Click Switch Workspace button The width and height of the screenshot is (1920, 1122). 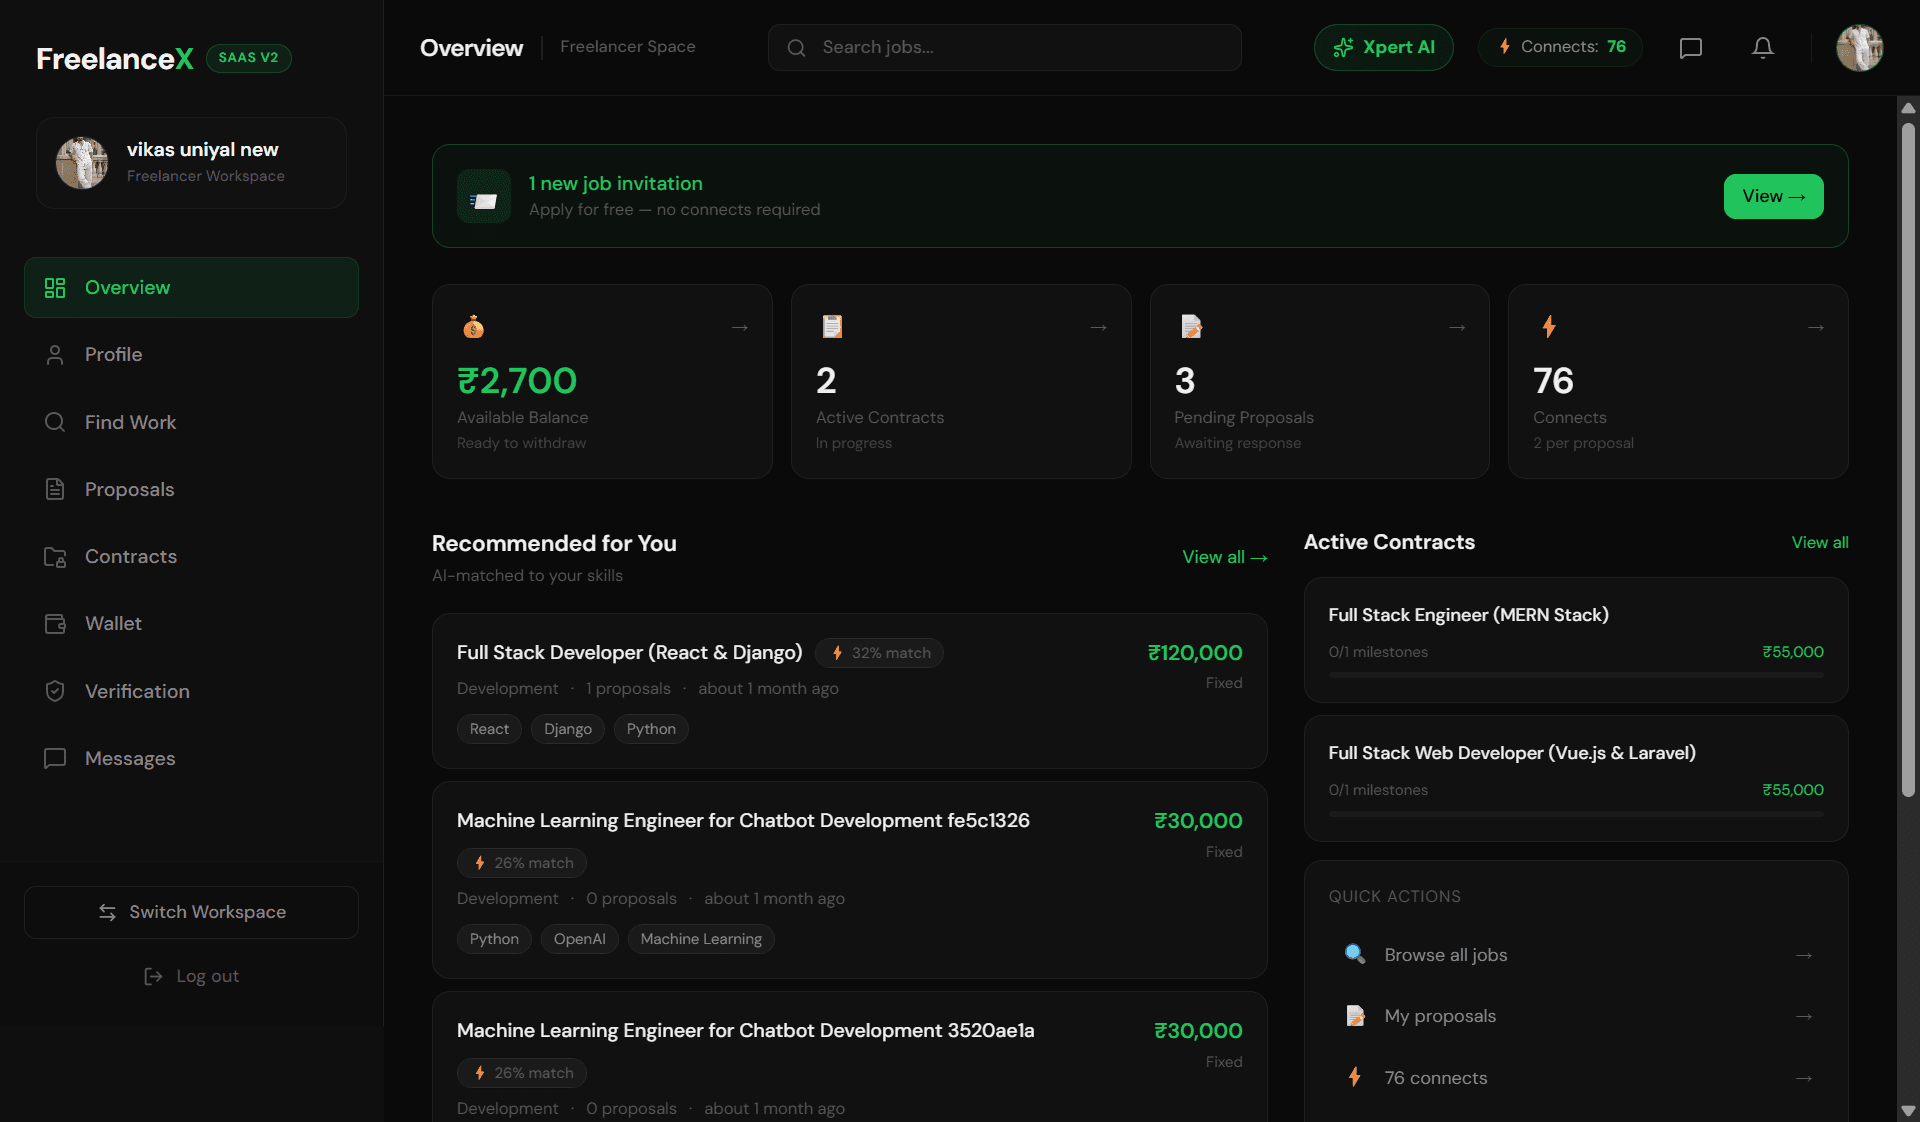(191, 912)
